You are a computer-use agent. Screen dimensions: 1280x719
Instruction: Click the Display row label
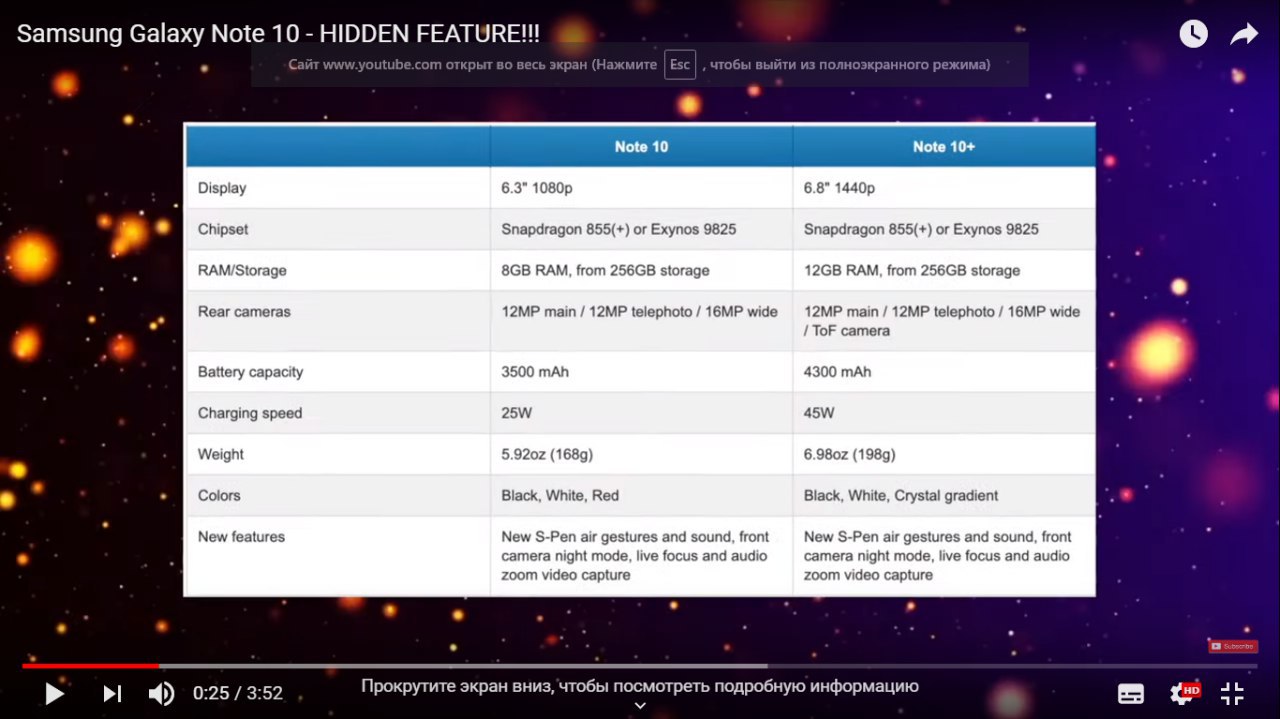222,188
